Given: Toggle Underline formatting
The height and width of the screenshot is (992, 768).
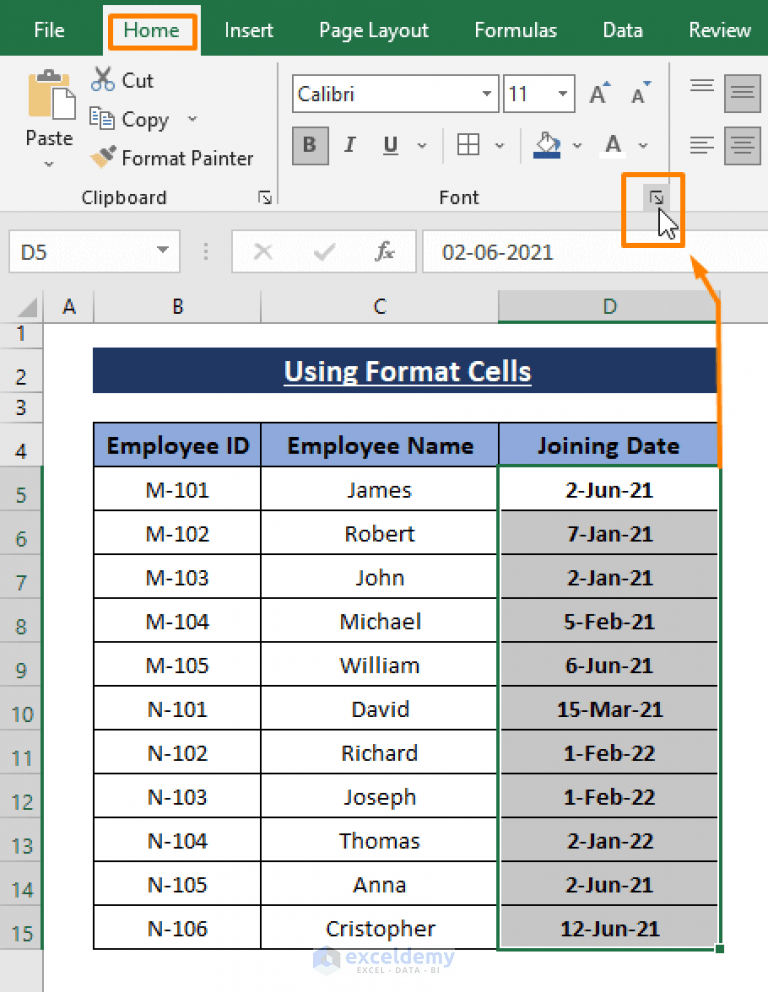Looking at the screenshot, I should [x=388, y=145].
